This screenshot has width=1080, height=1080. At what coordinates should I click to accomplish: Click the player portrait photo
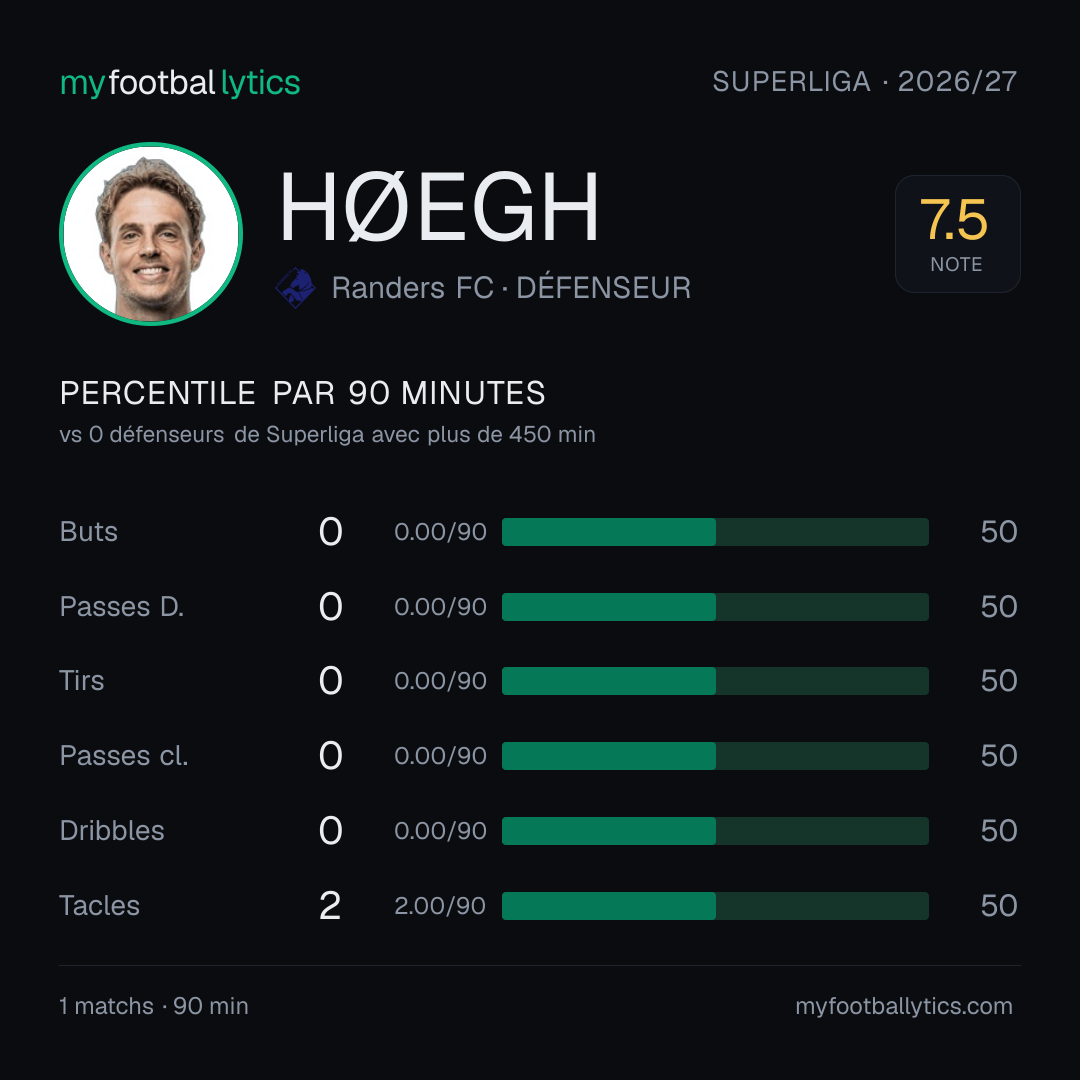[x=151, y=234]
